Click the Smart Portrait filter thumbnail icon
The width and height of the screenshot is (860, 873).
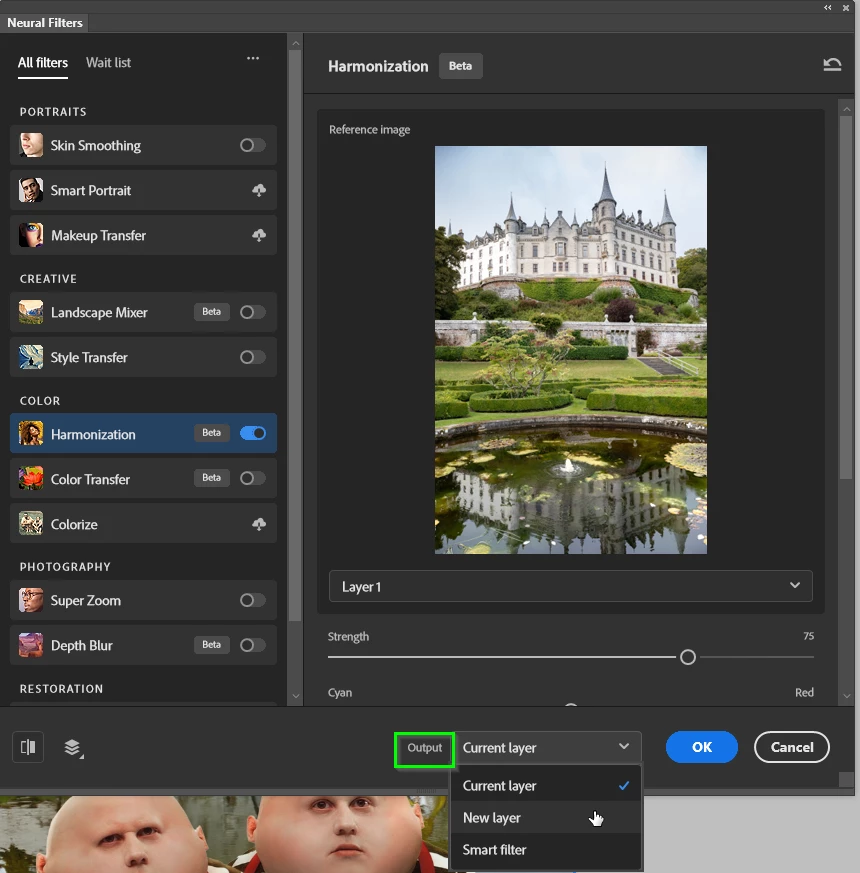click(31, 190)
